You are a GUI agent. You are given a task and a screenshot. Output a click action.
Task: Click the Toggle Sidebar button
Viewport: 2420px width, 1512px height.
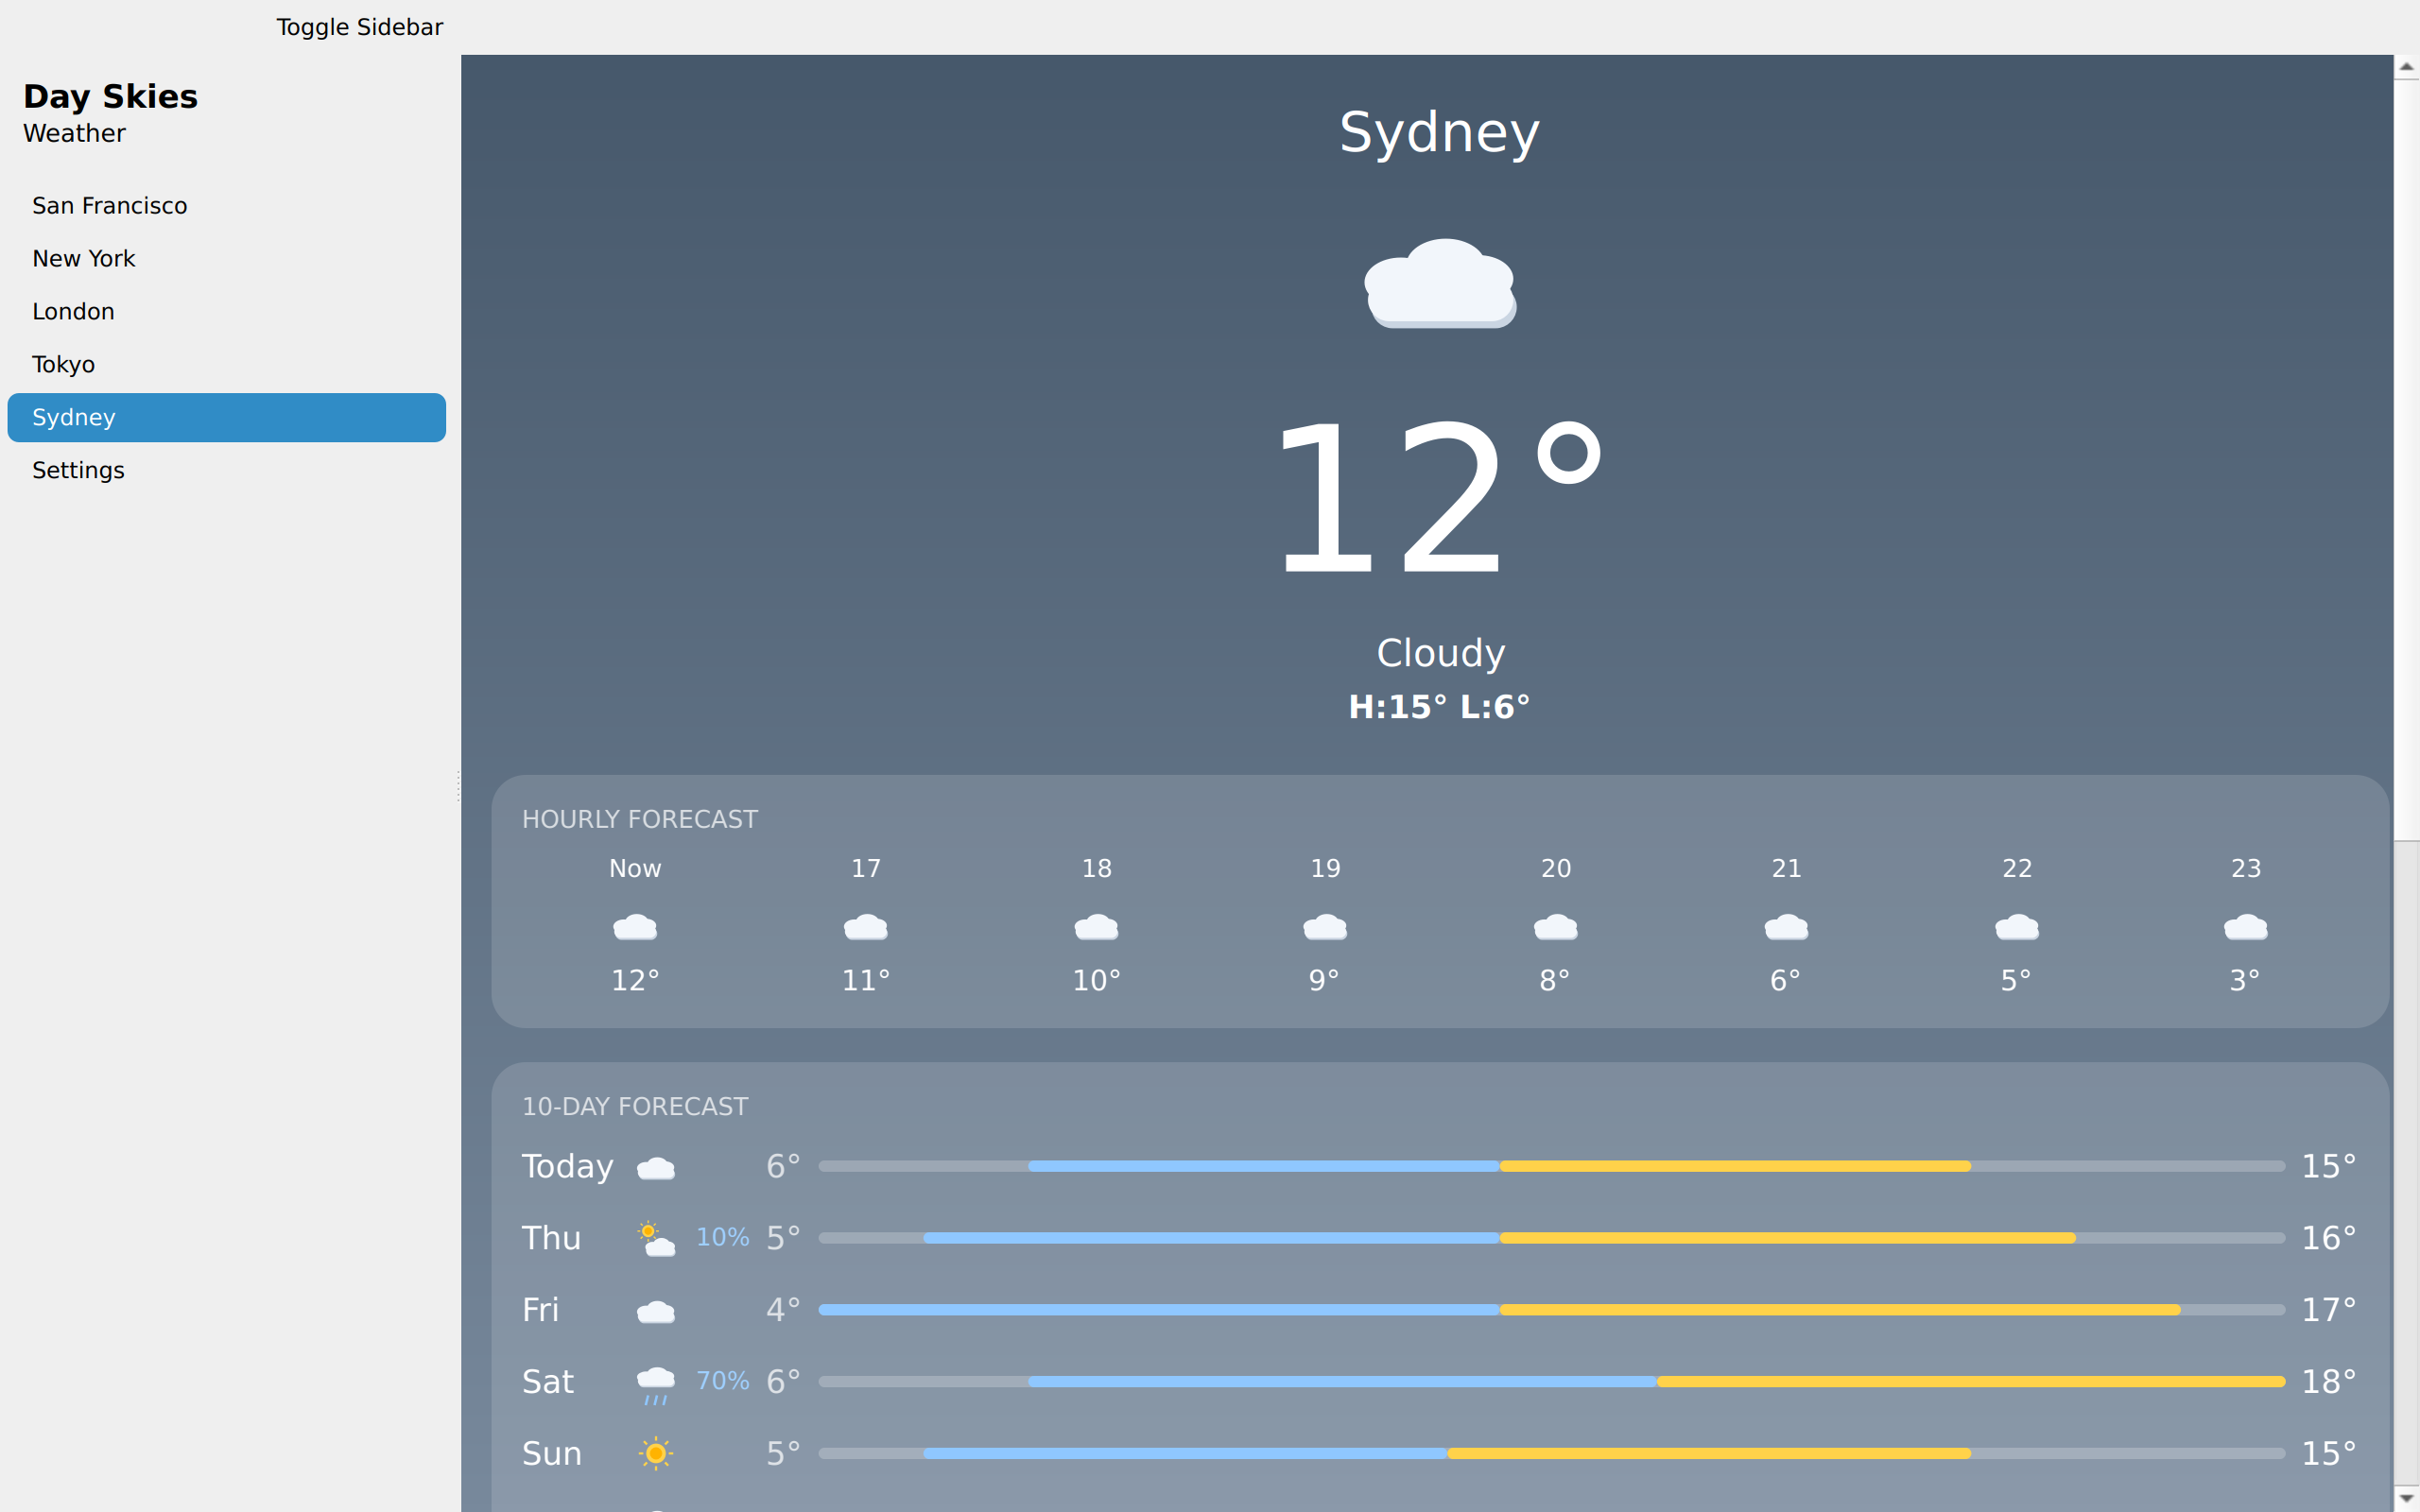pyautogui.click(x=359, y=27)
